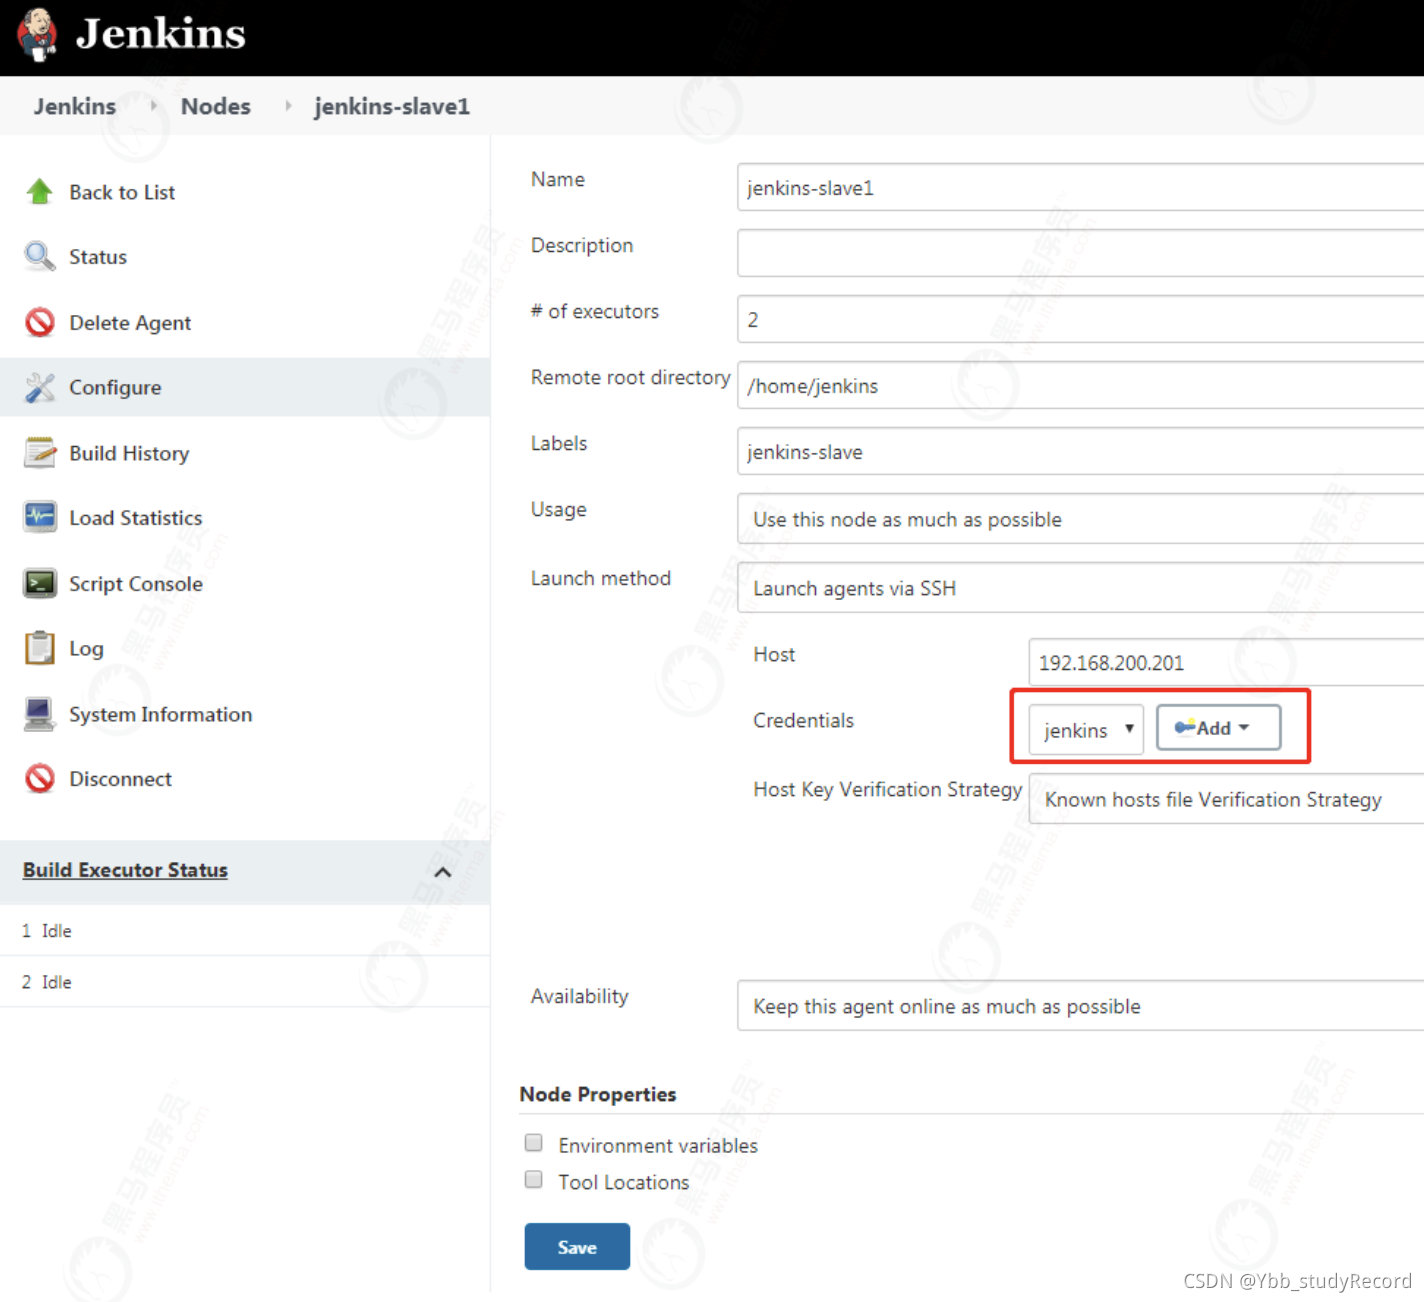Expand the breadcrumb arrow after Nodes
This screenshot has width=1426, height=1302.
288,106
